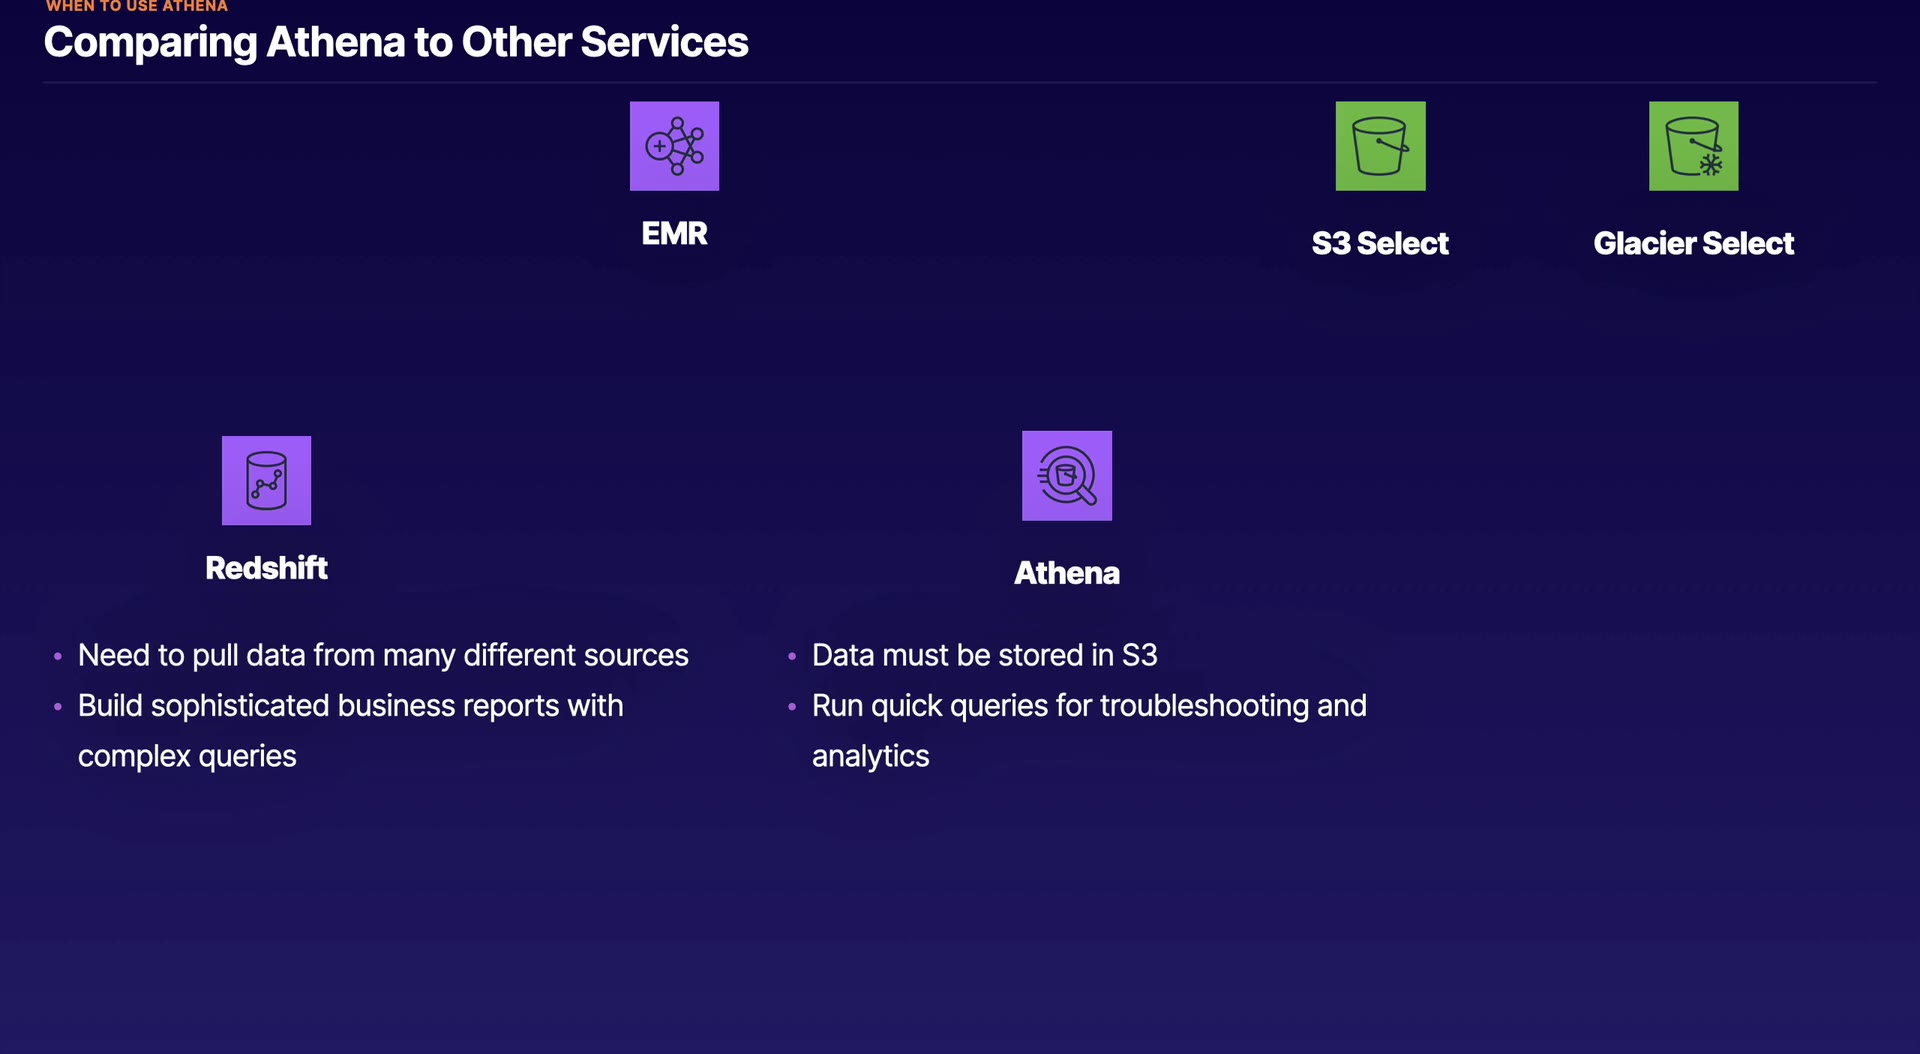Click "Need to pull data from many different sources"

pyautogui.click(x=383, y=655)
